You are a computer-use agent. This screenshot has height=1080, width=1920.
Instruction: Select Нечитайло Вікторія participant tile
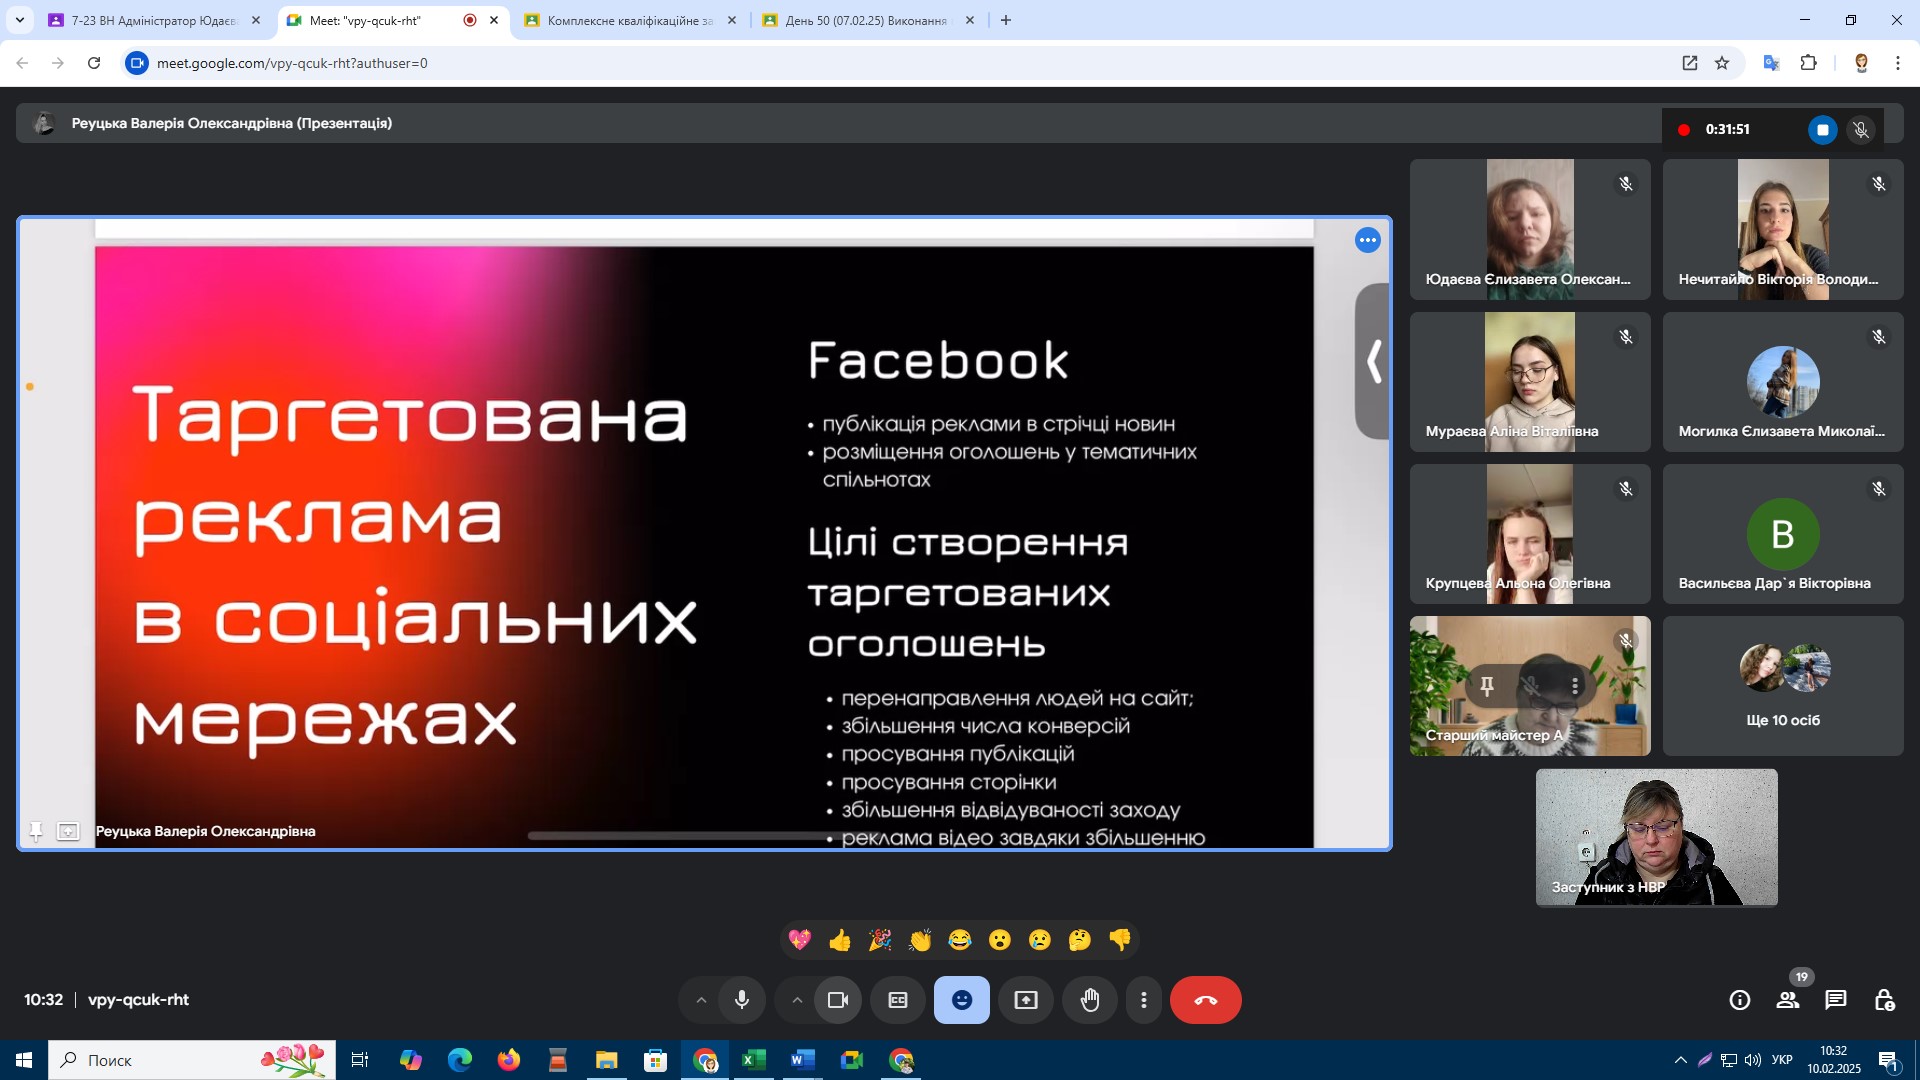[x=1783, y=229]
